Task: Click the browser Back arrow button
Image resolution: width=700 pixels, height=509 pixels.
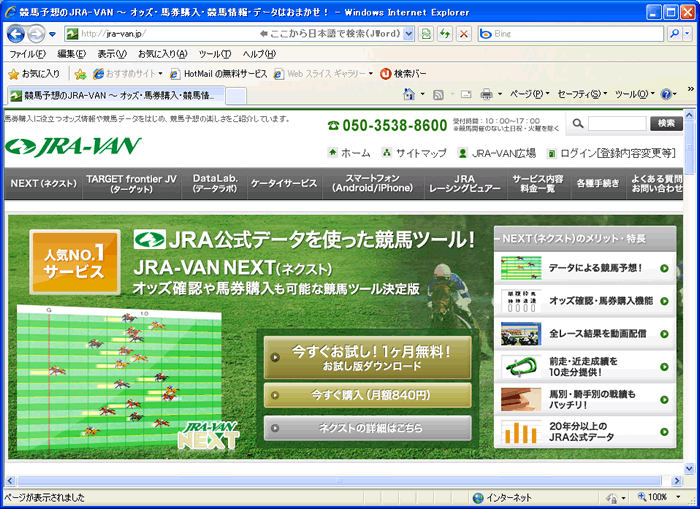Action: pyautogui.click(x=16, y=34)
